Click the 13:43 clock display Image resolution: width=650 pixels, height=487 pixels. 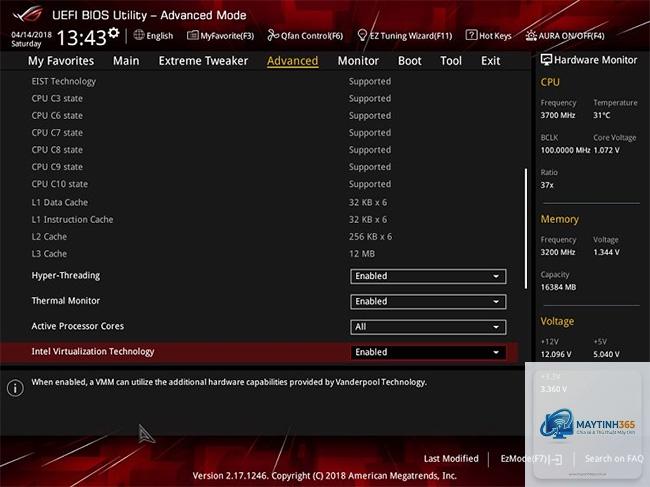click(x=82, y=38)
